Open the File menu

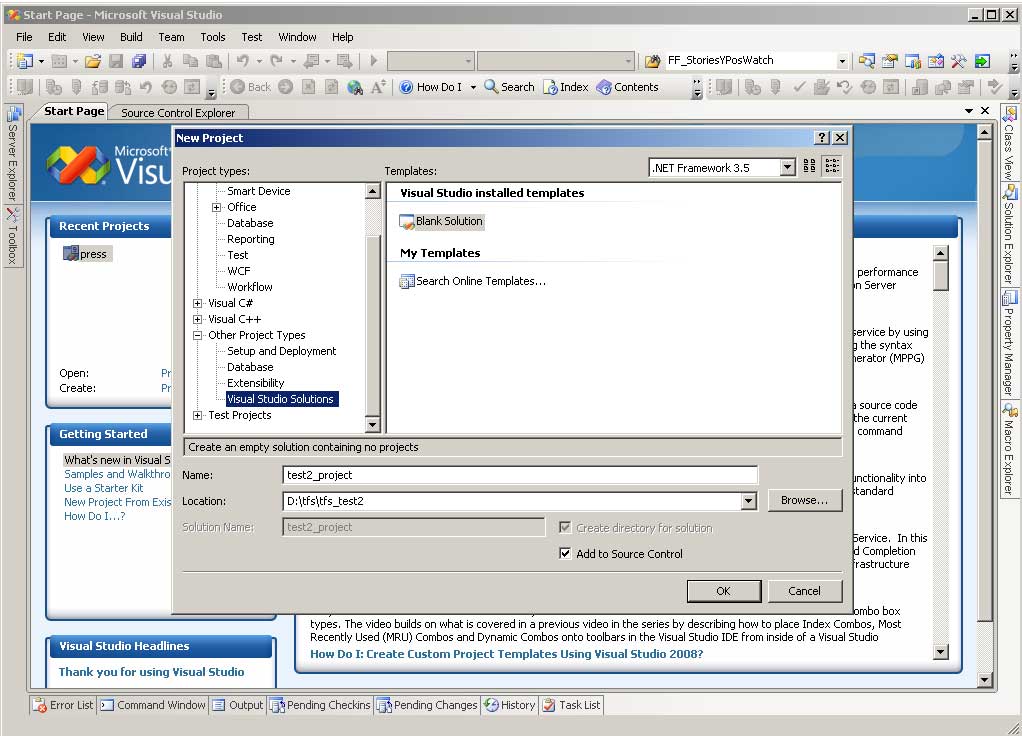point(24,37)
